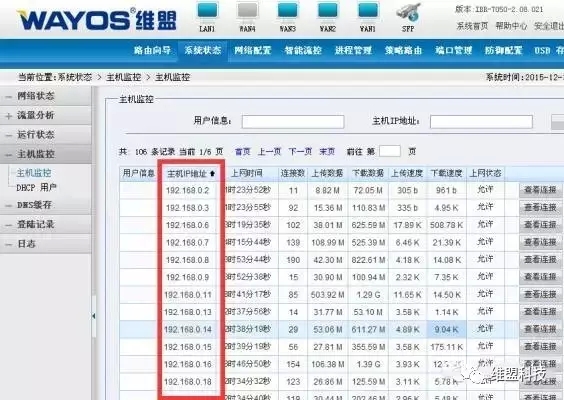Click the SFP module icon
This screenshot has width=564, height=400.
408,12
